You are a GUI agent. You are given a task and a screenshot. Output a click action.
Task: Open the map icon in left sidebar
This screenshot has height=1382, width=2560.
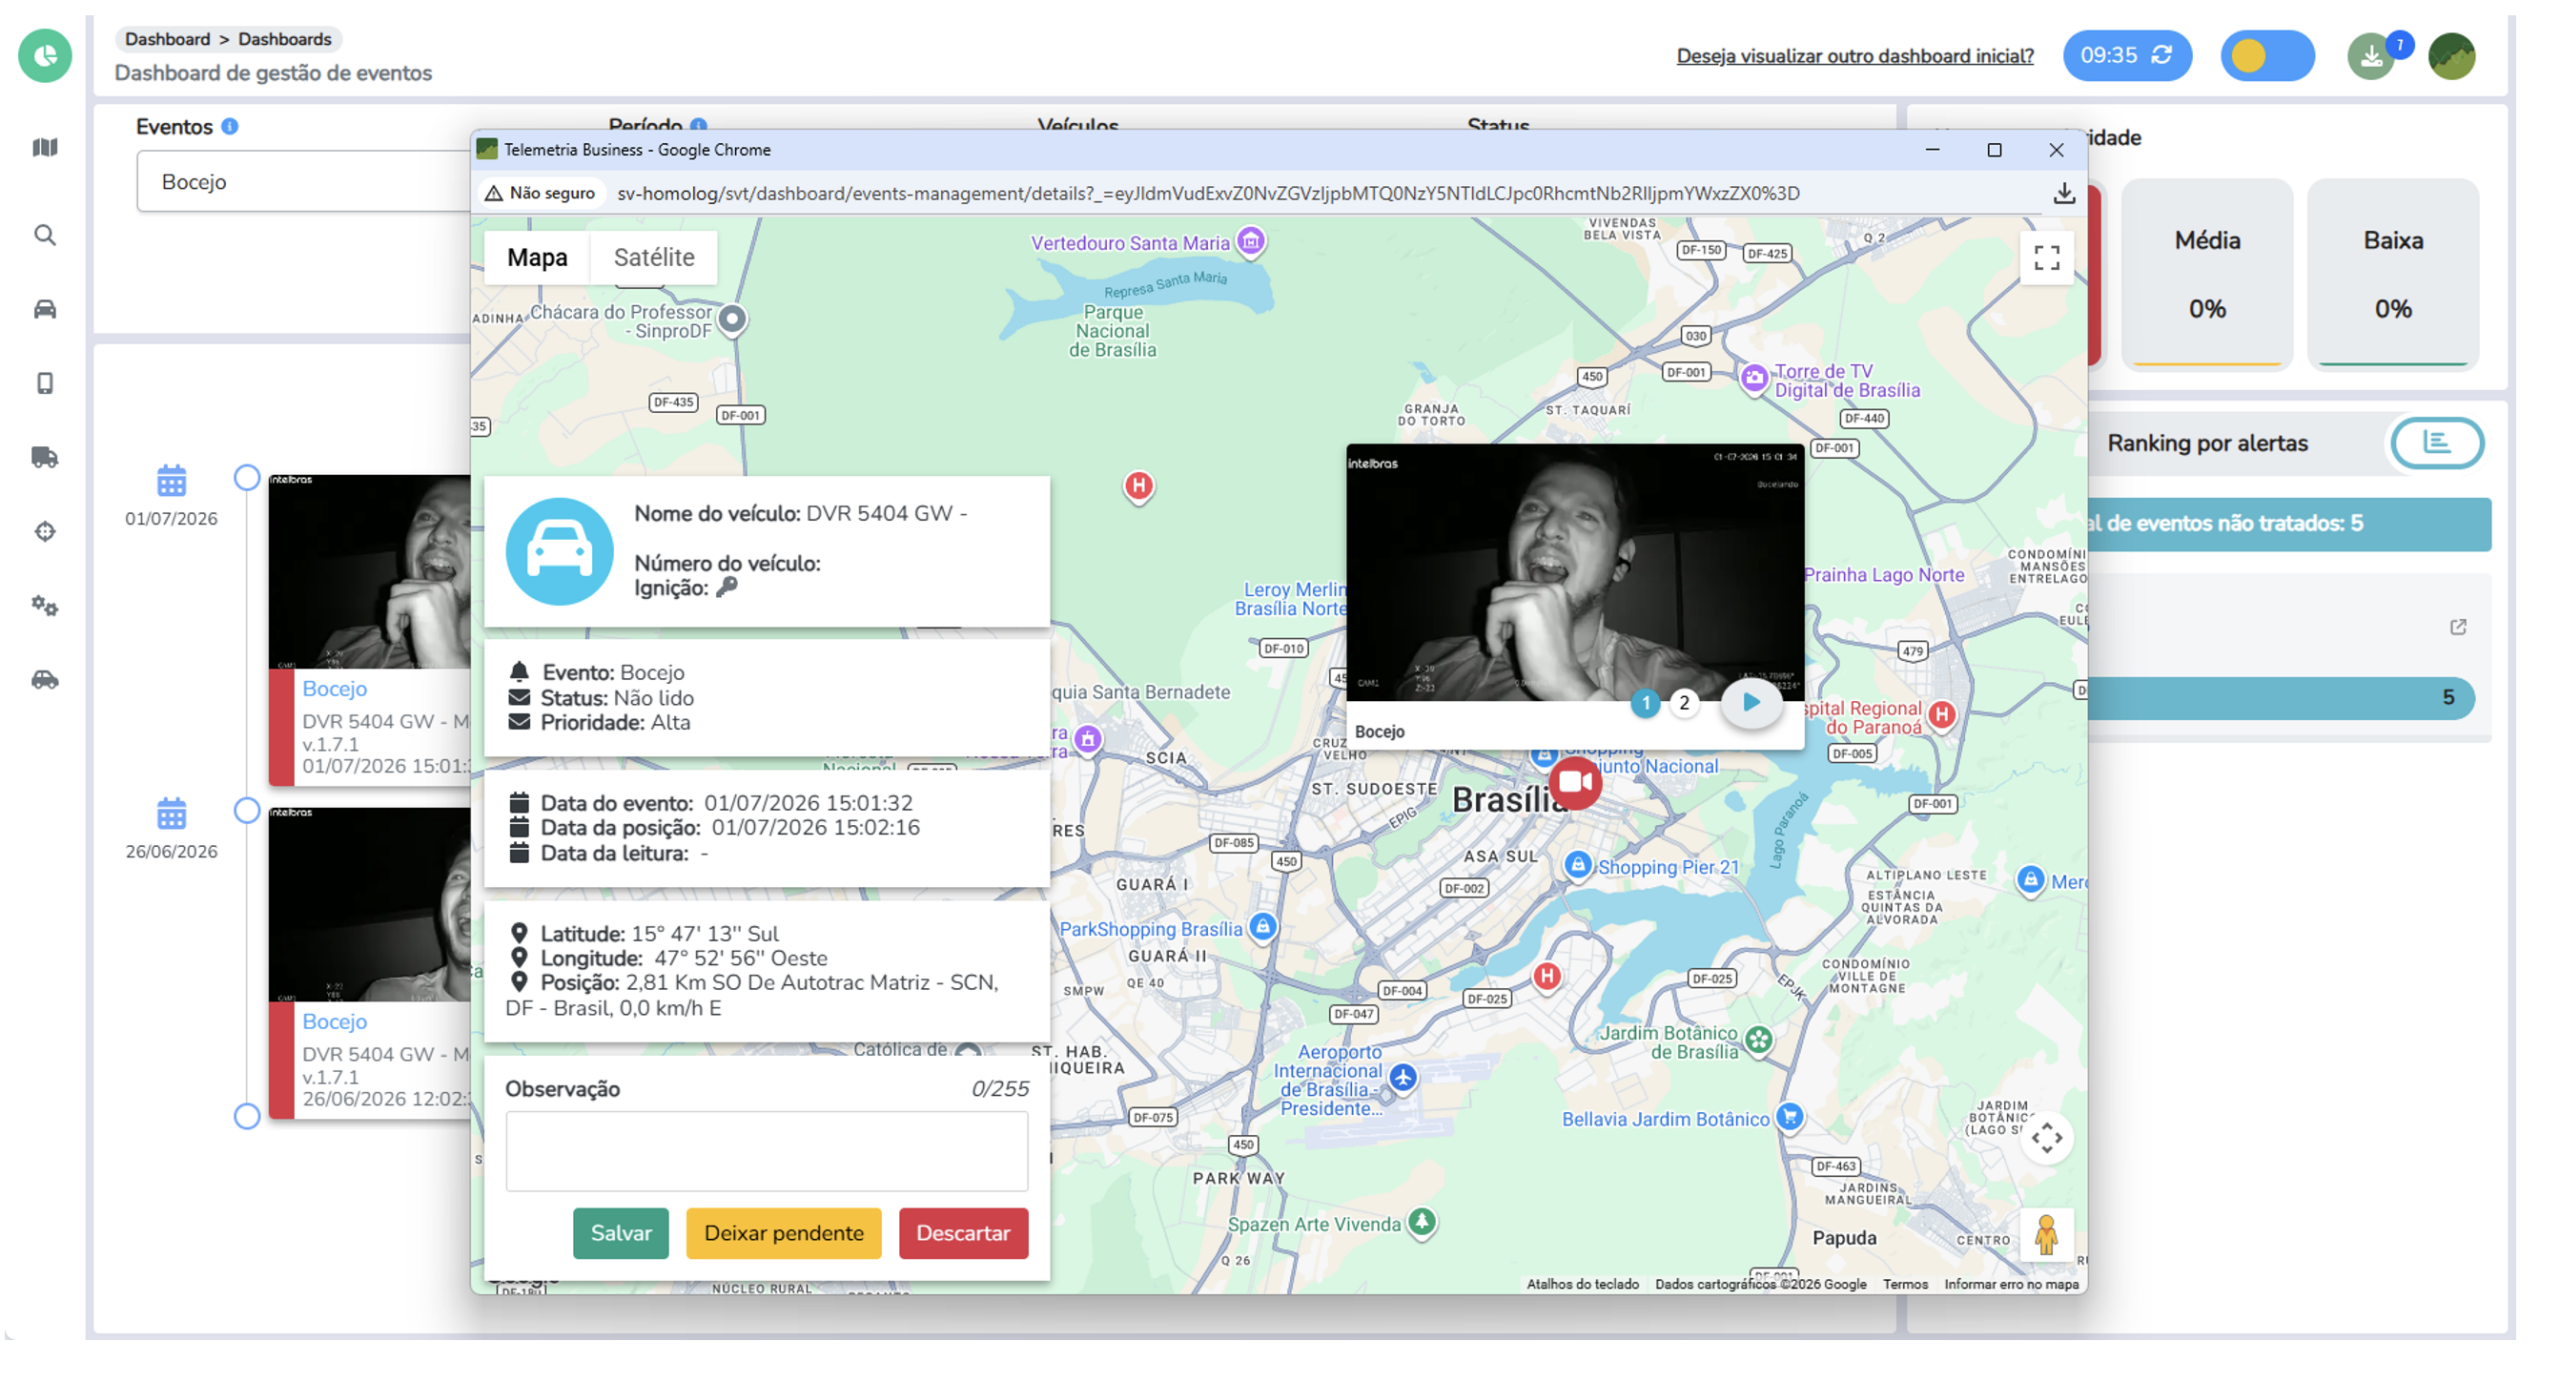(x=45, y=147)
